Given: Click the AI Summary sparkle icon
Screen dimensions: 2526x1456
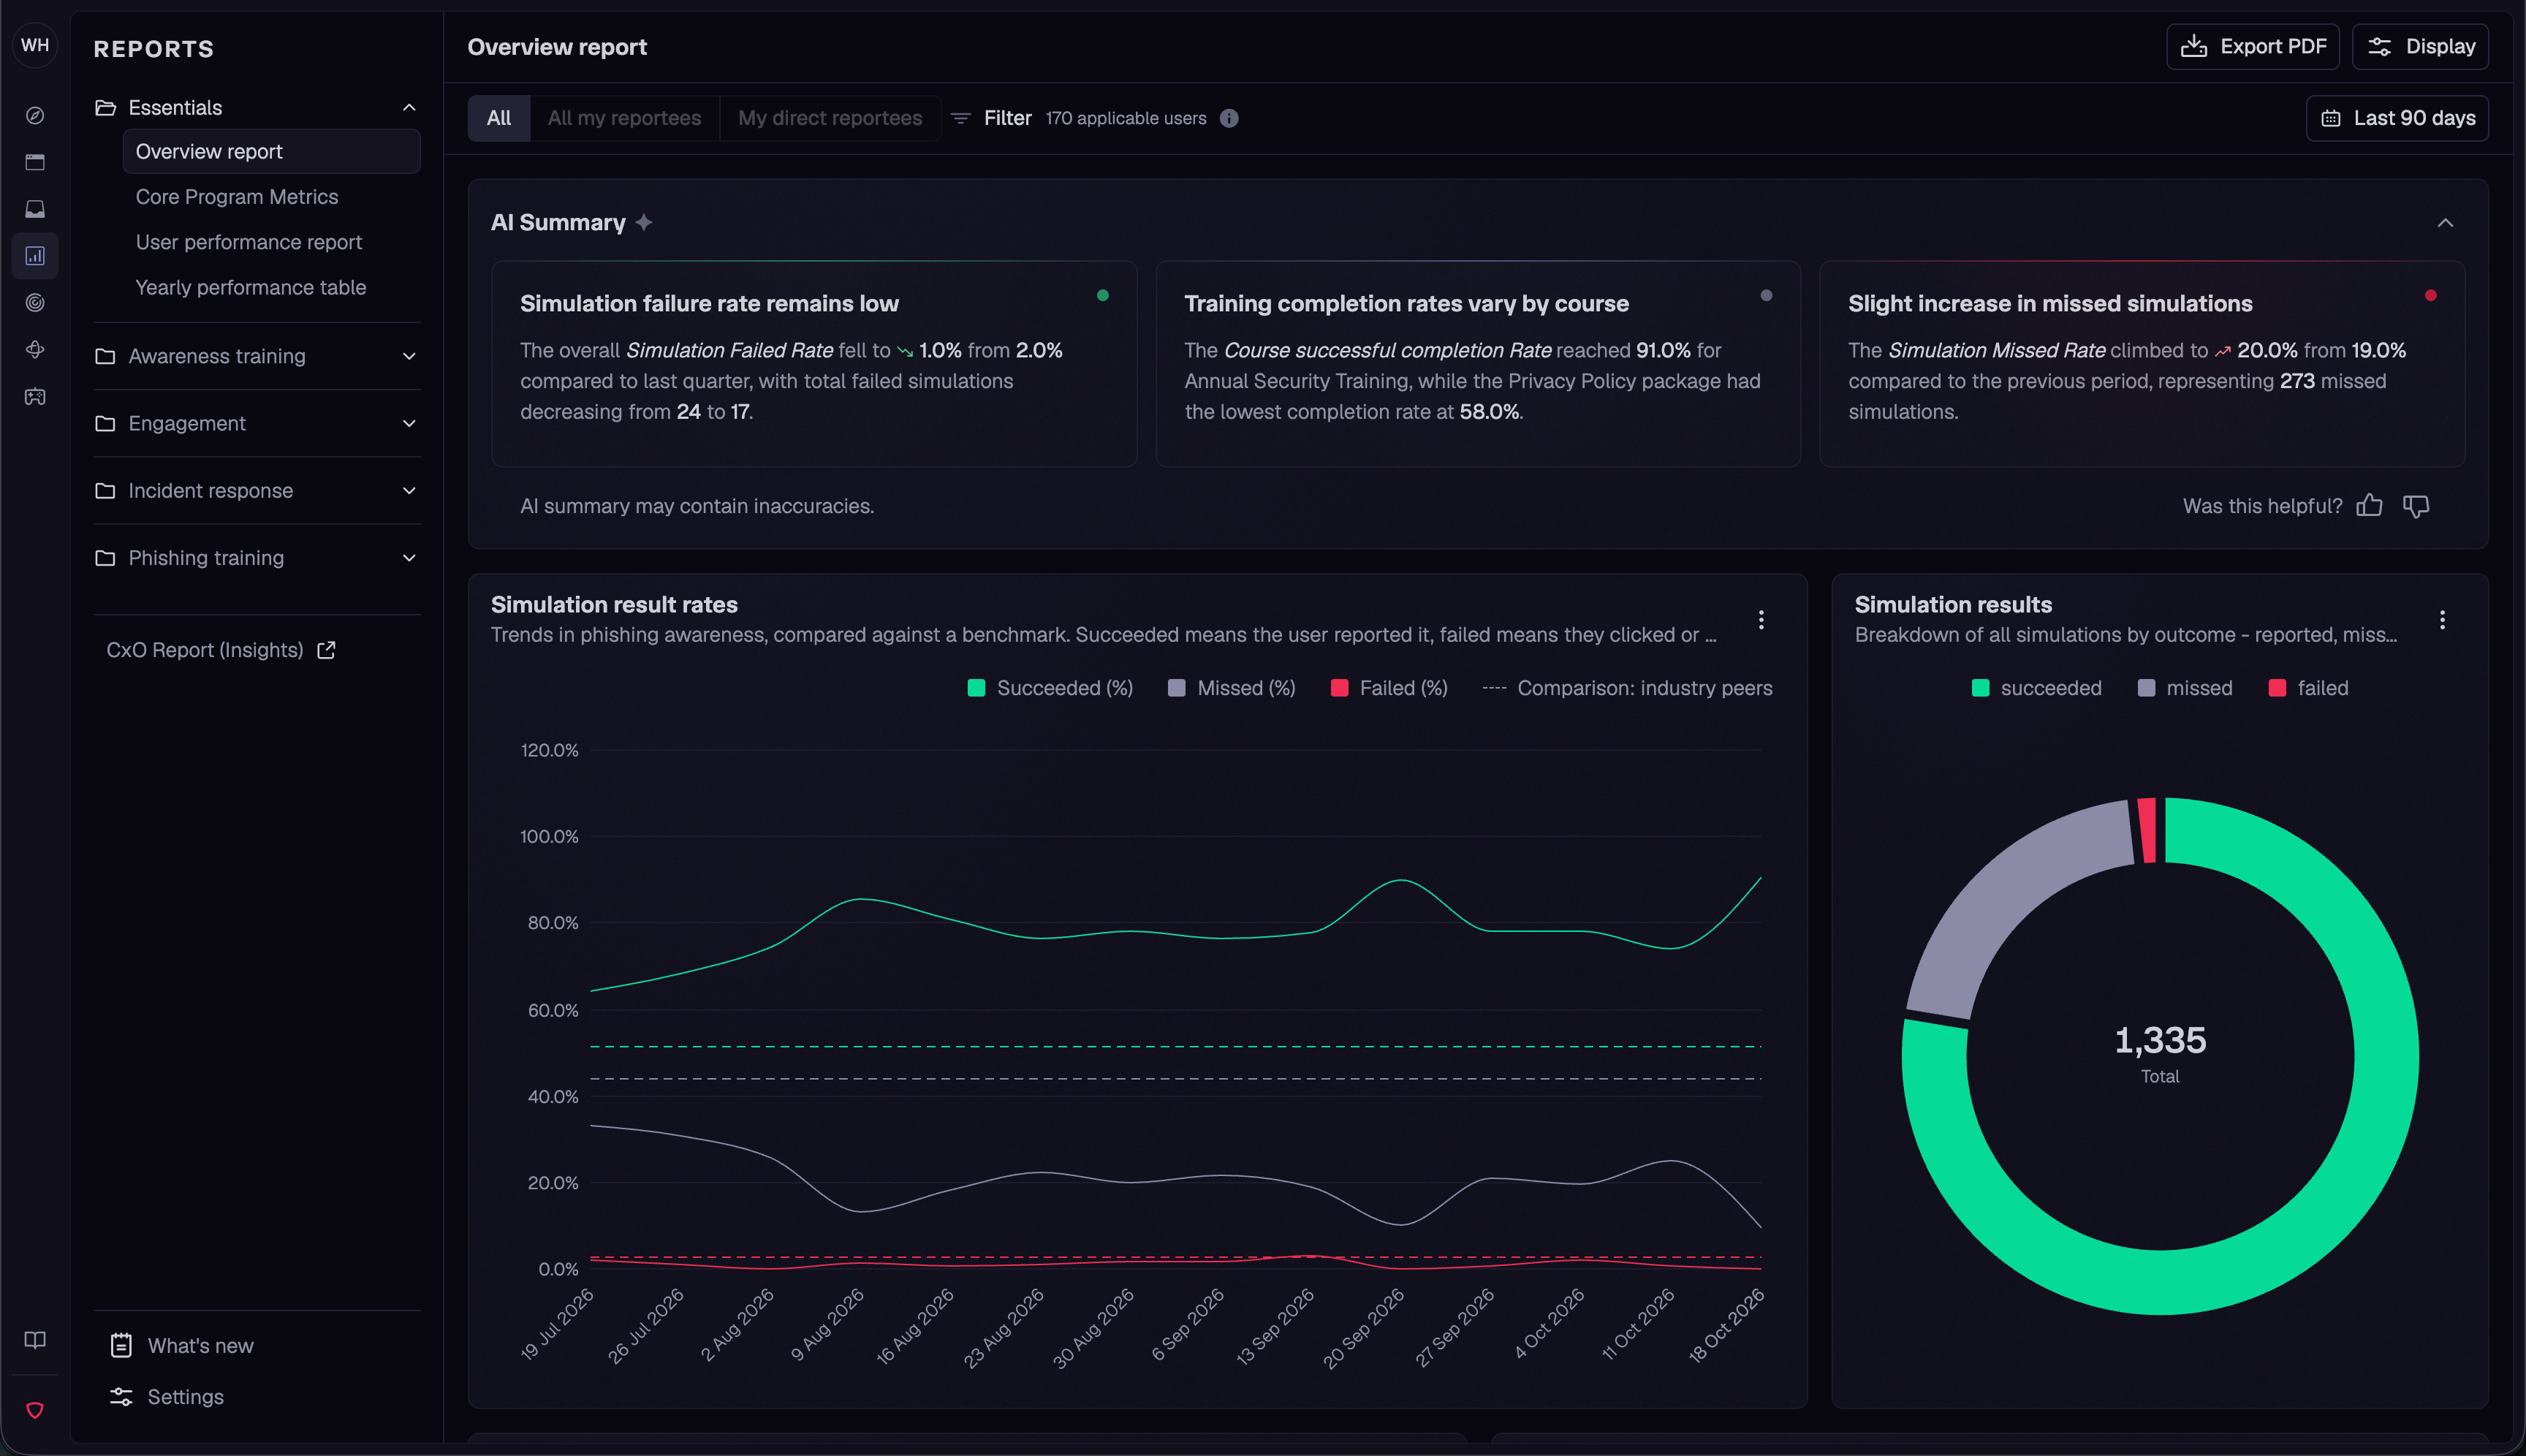Looking at the screenshot, I should [x=644, y=222].
